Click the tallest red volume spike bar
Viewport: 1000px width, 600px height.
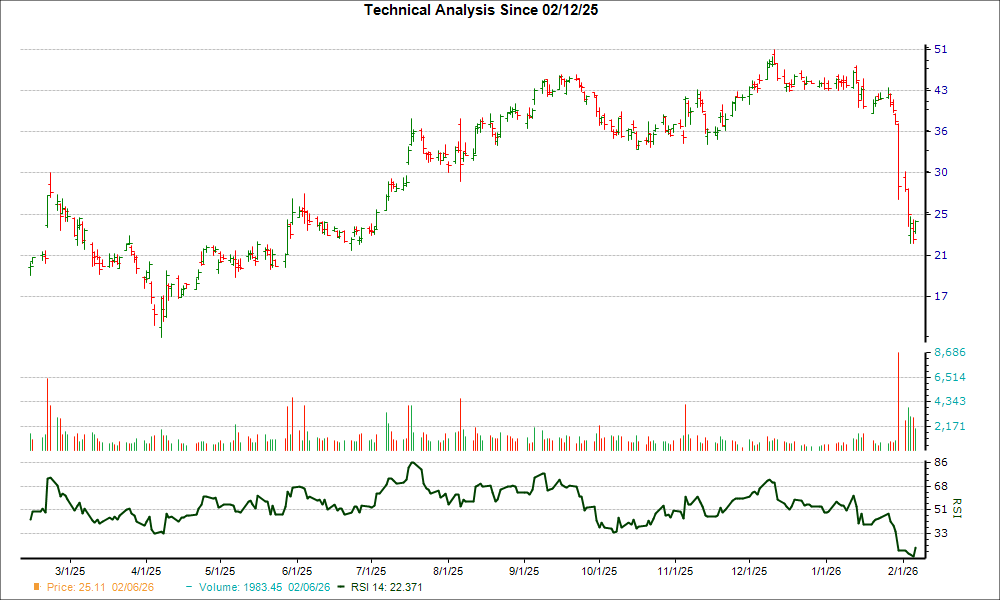(x=897, y=398)
